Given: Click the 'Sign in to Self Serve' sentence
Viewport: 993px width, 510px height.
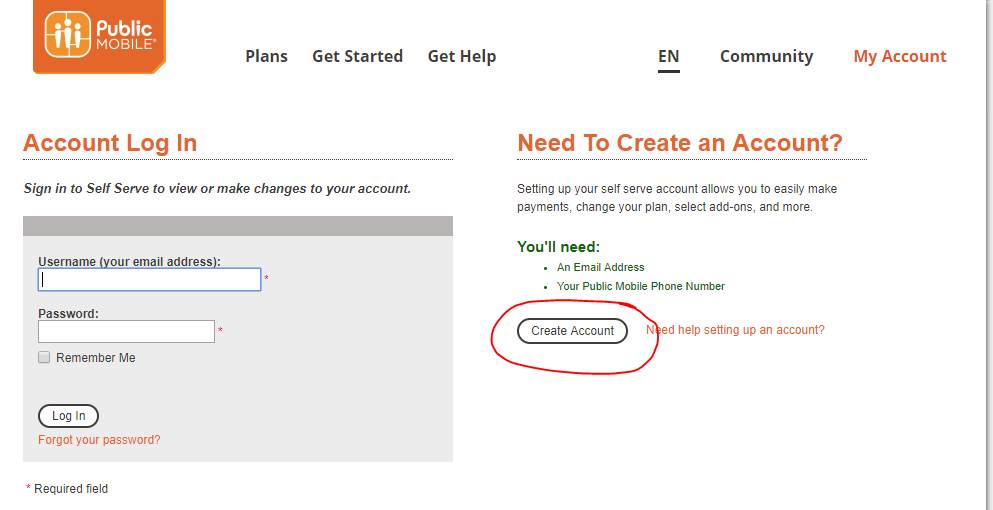Looking at the screenshot, I should pyautogui.click(x=217, y=189).
